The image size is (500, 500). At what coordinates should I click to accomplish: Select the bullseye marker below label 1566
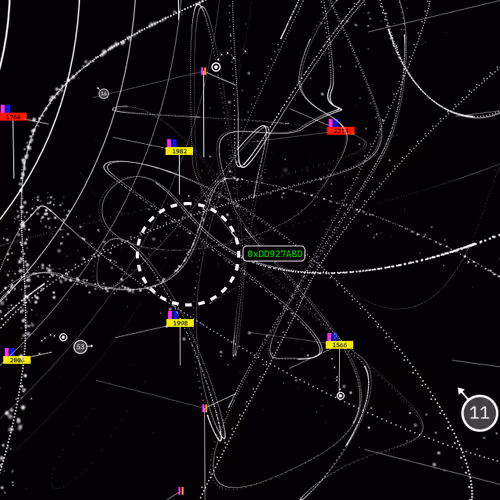[x=340, y=396]
